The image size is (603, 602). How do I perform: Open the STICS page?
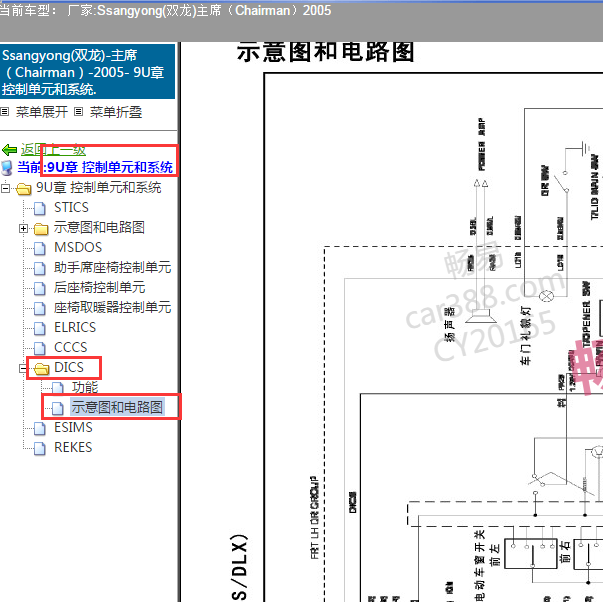(71, 207)
